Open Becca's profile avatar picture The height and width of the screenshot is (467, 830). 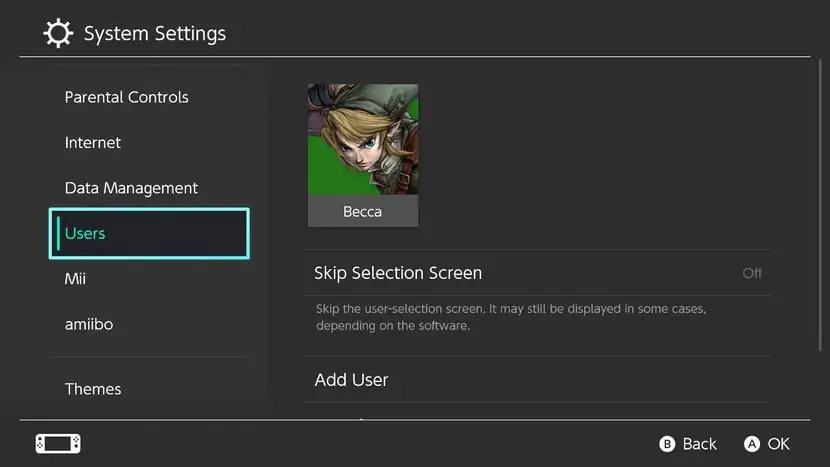[x=362, y=139]
